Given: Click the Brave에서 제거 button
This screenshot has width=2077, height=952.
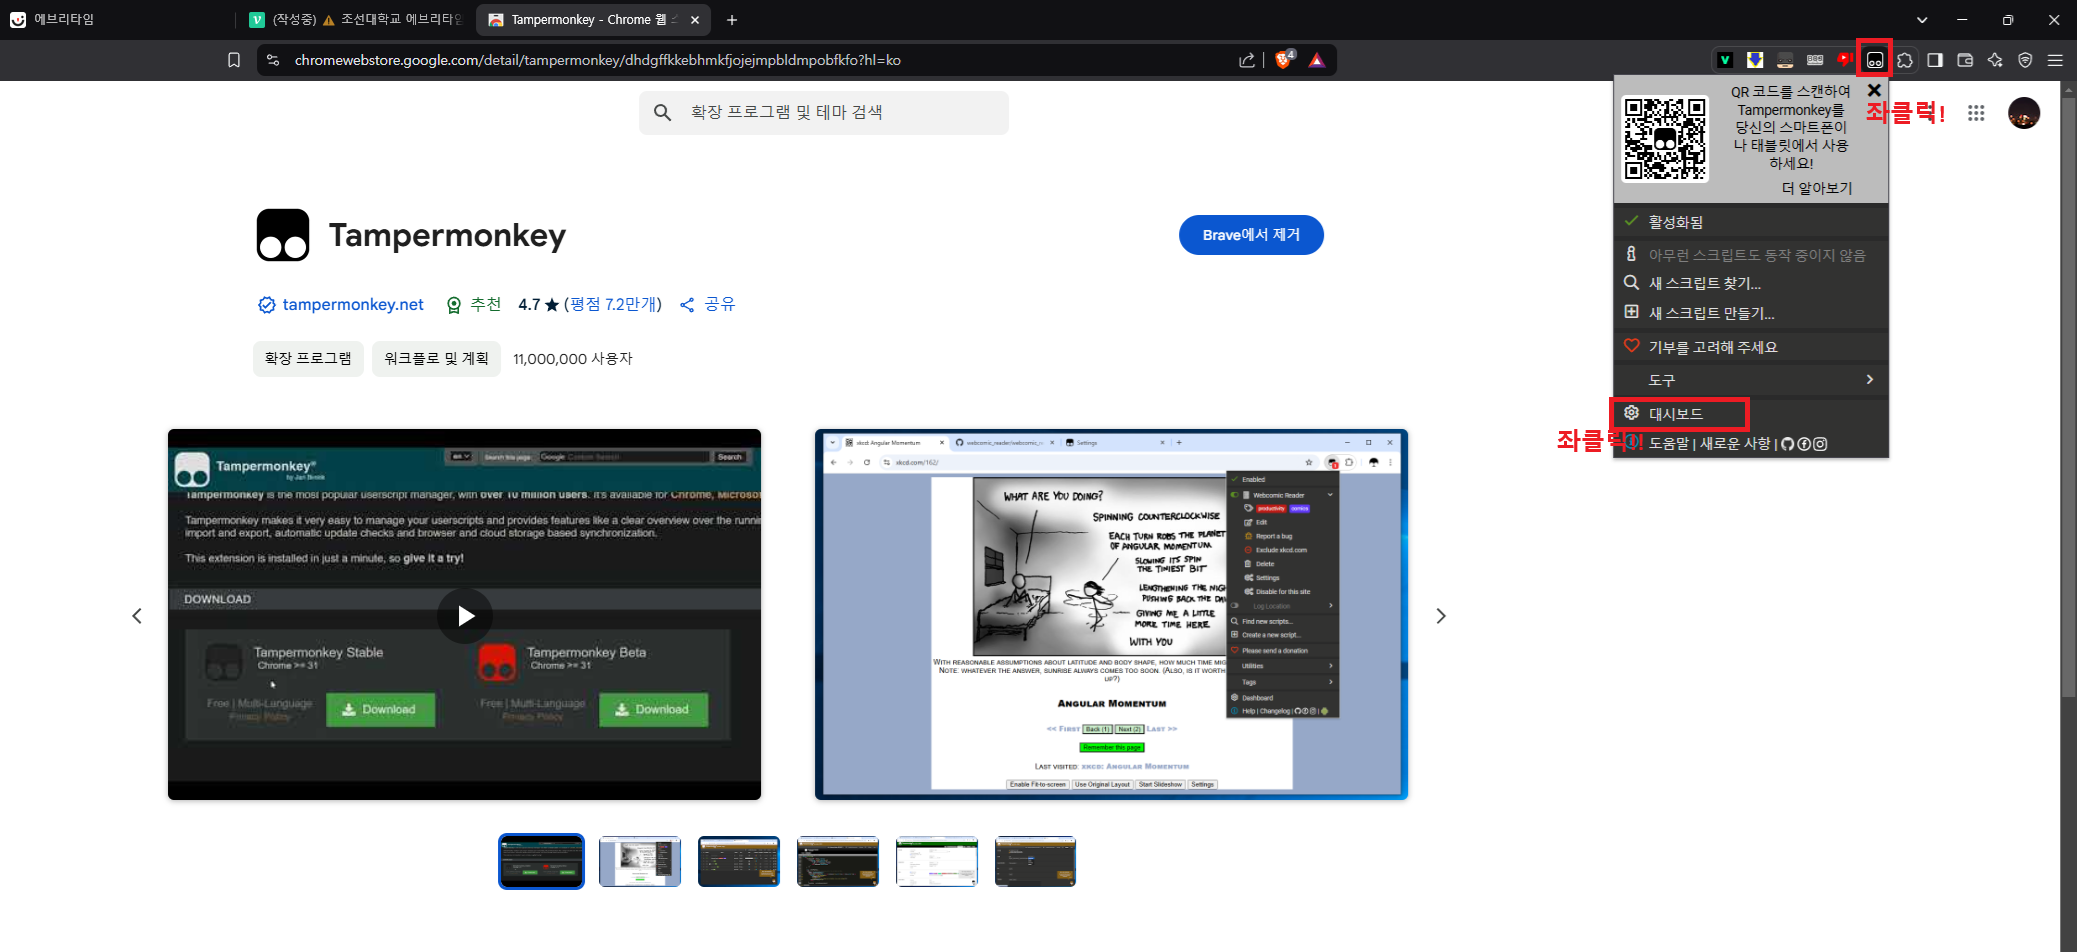Looking at the screenshot, I should pyautogui.click(x=1251, y=235).
